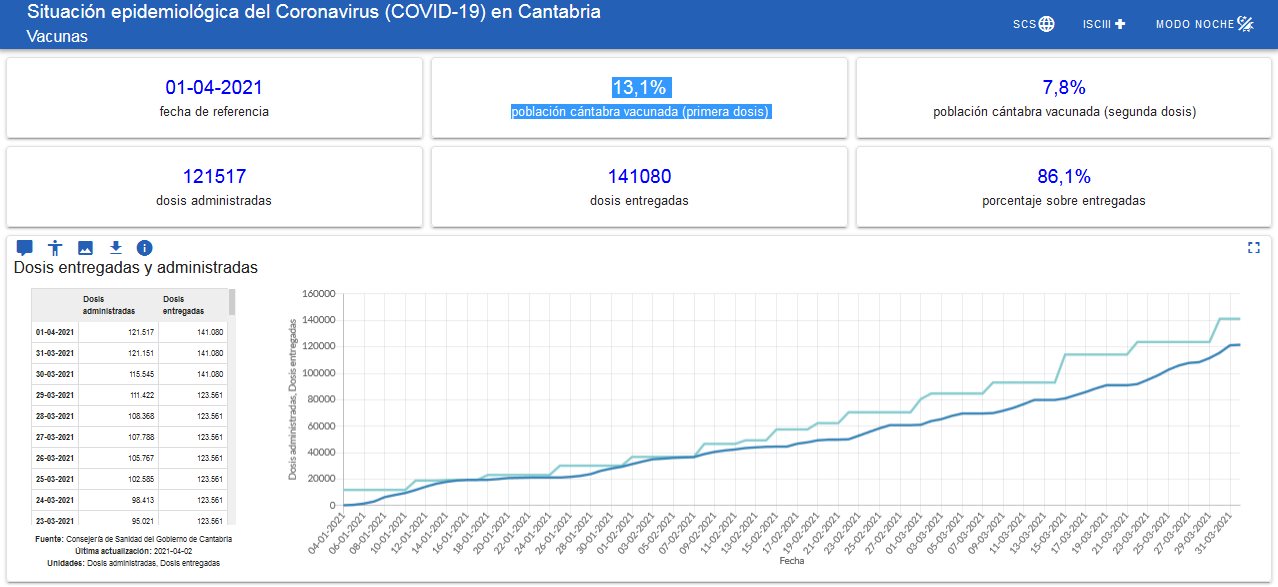Viewport: 1278px width, 587px height.
Task: Click the 160000 y-axis label
Action: pyautogui.click(x=321, y=295)
